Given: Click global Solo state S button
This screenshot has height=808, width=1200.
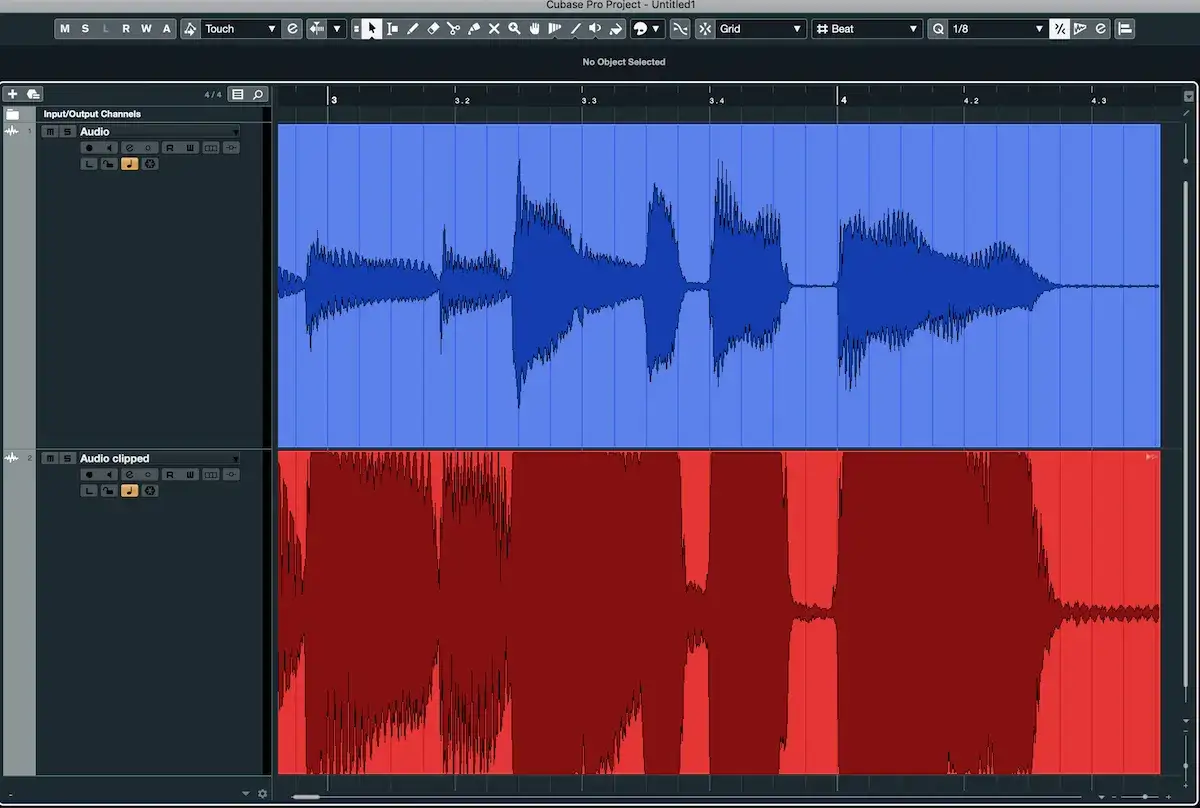Looking at the screenshot, I should [x=85, y=29].
